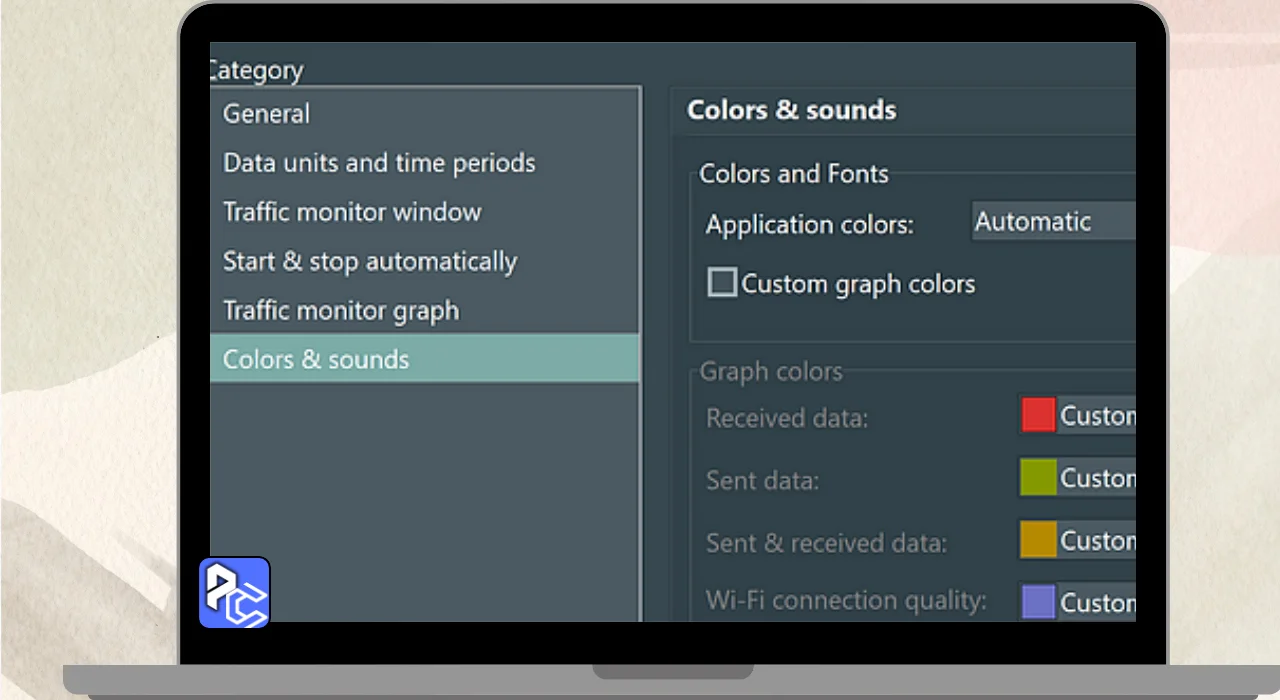Viewport: 1280px width, 700px height.
Task: Open the Sent & received data Custom dropdown
Action: tap(1097, 540)
